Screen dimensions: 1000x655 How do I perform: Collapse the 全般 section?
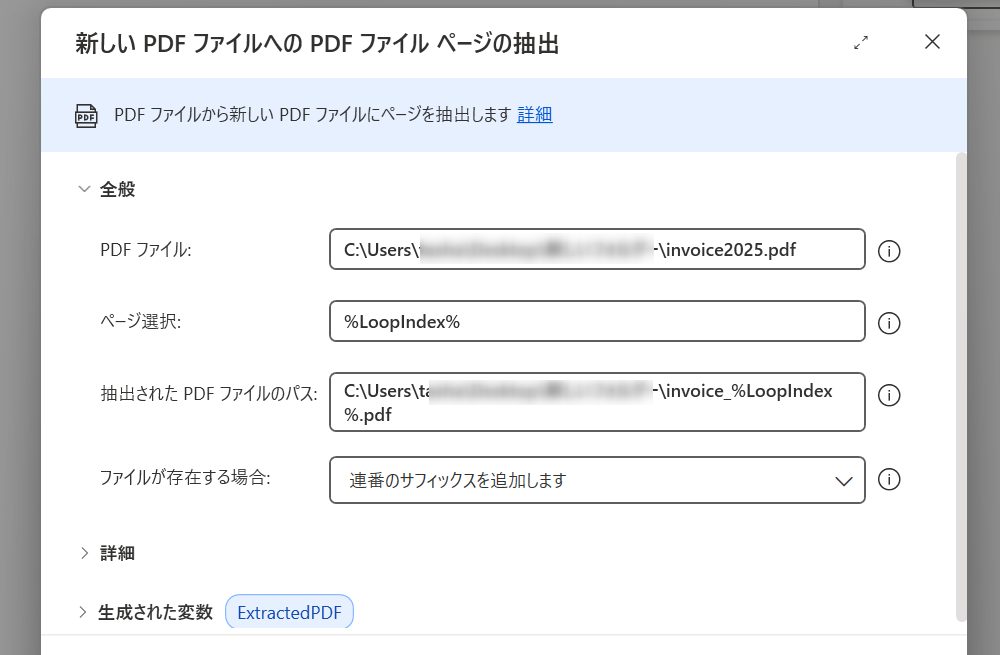point(85,189)
